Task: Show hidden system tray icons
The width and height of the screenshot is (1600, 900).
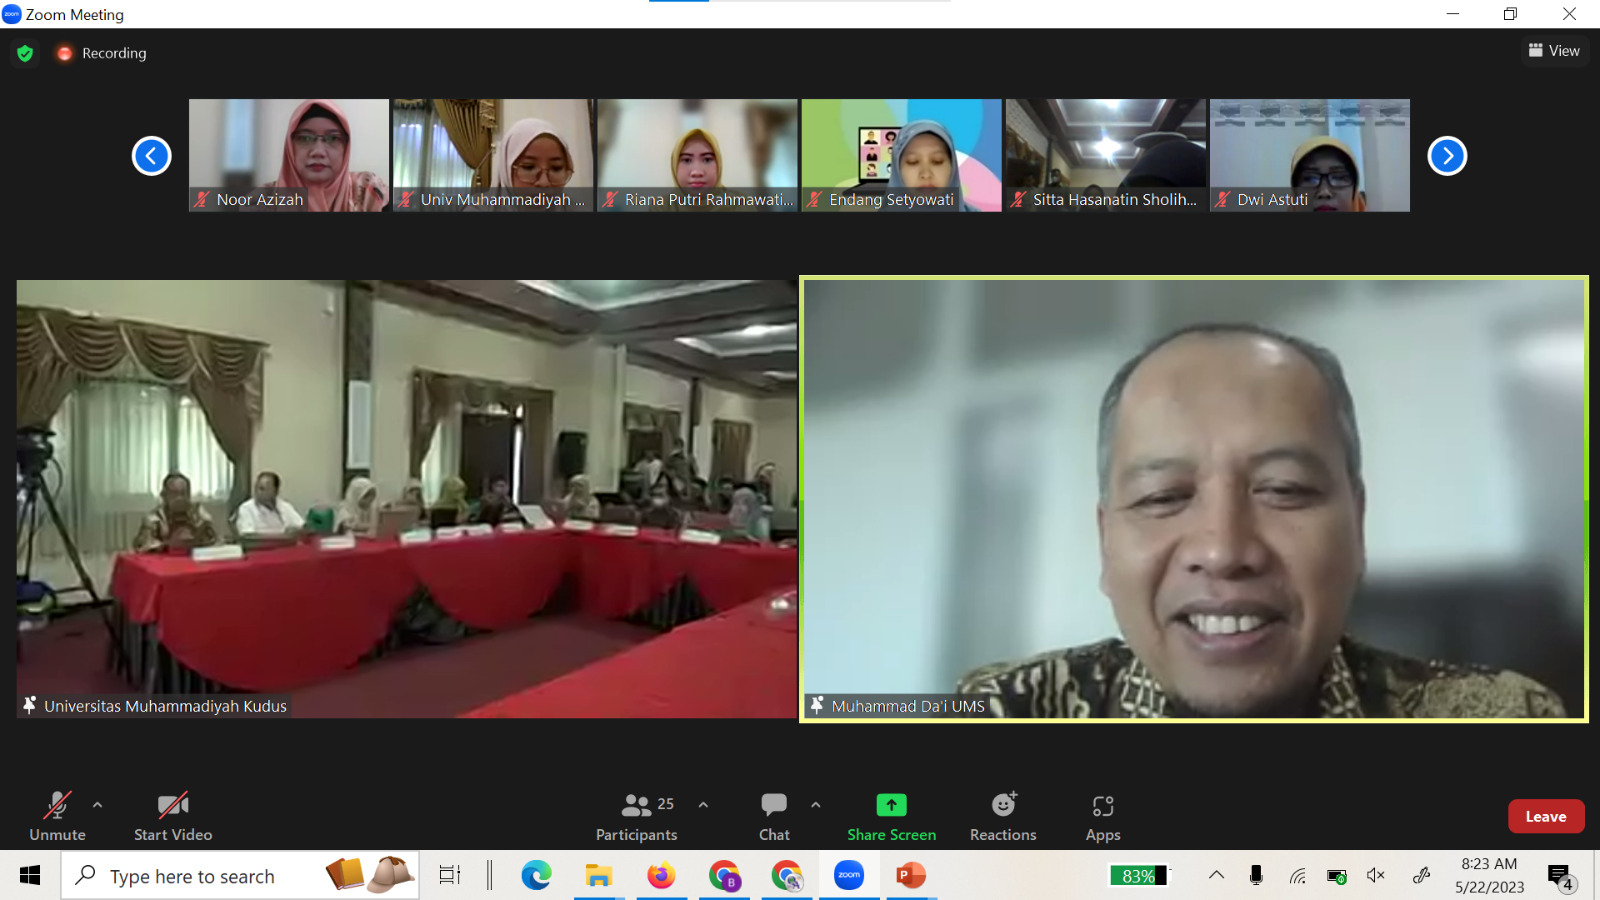Action: [1216, 876]
